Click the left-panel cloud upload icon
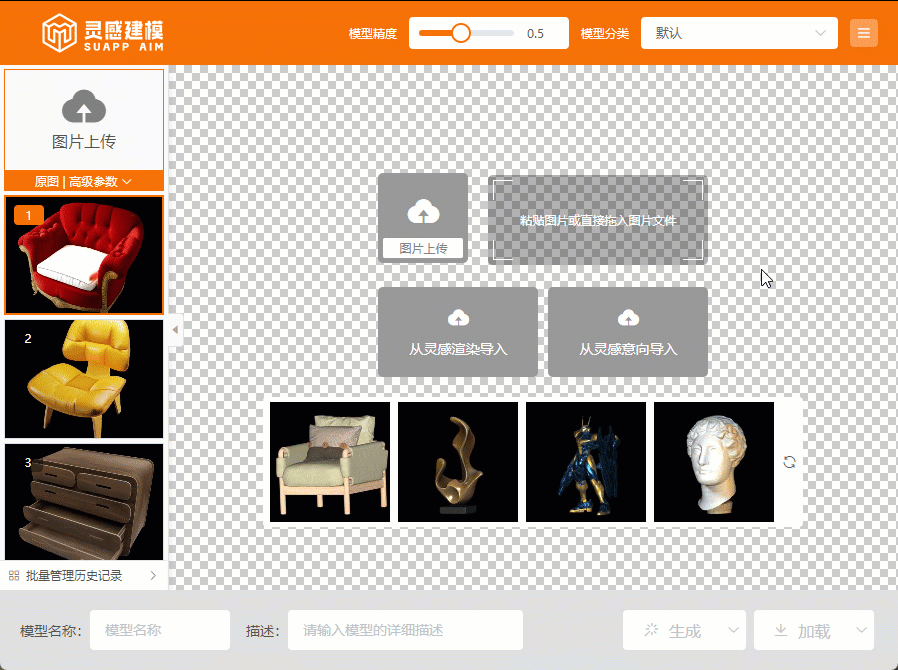Image resolution: width=898 pixels, height=670 pixels. (x=84, y=107)
